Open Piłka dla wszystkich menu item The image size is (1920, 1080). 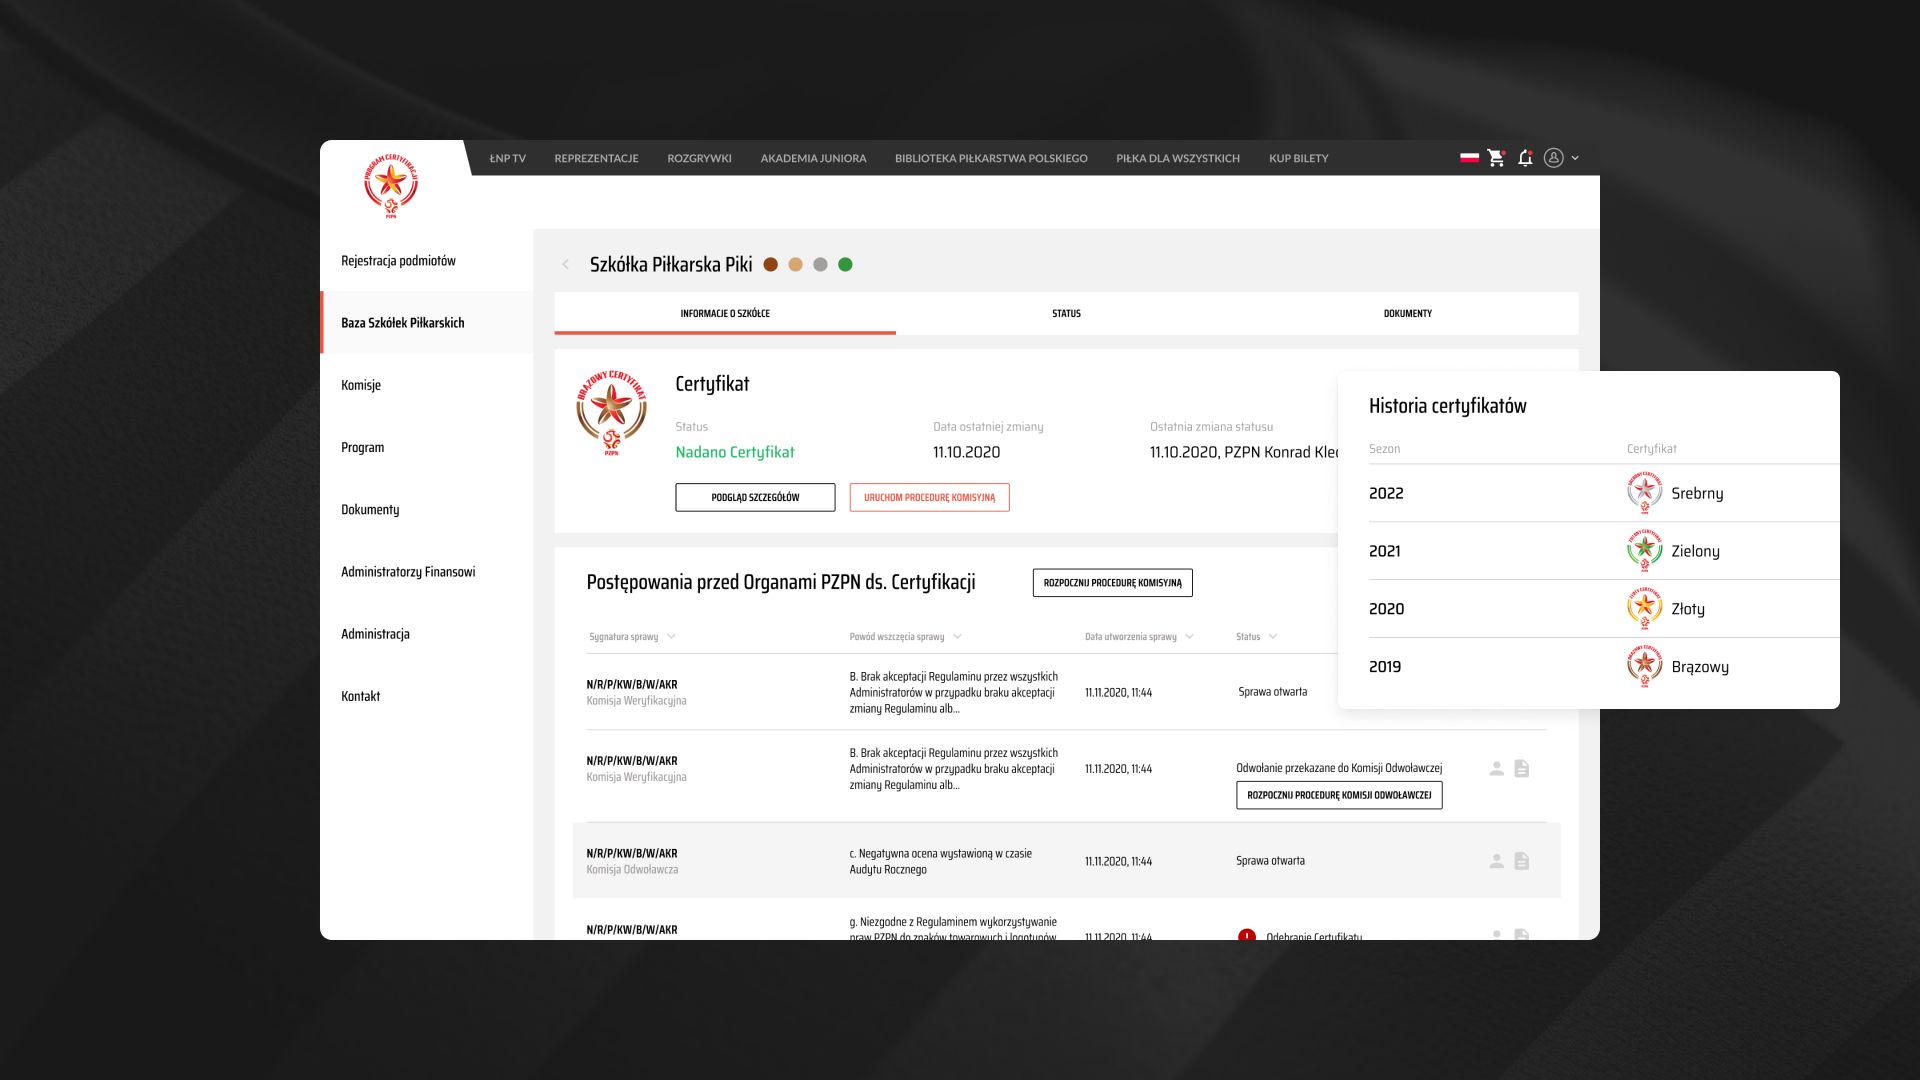coord(1178,158)
